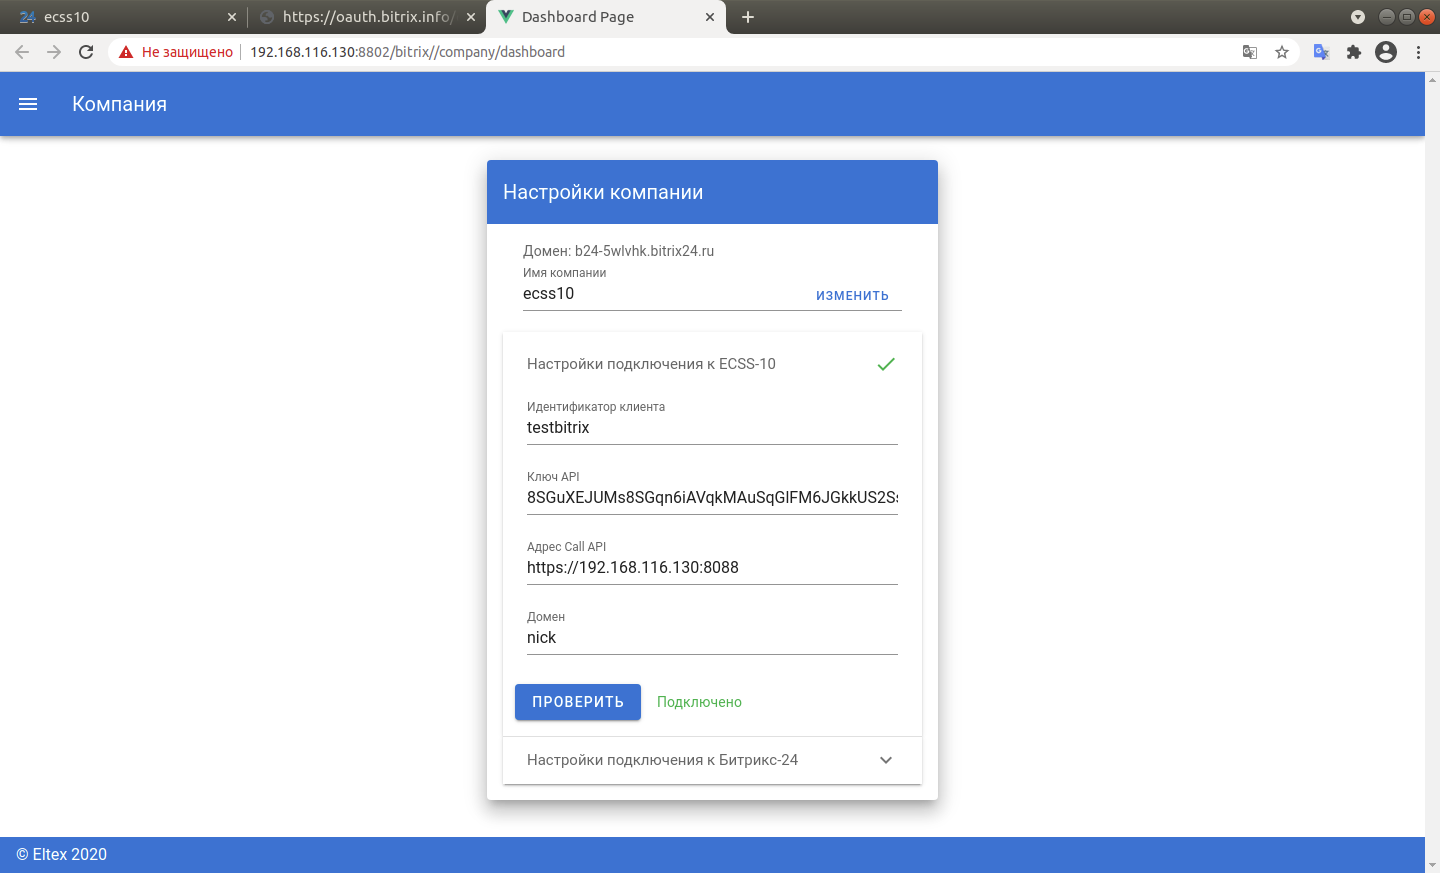Screen dimensions: 1440x873
Task: Open a new browser tab
Action: (x=748, y=17)
